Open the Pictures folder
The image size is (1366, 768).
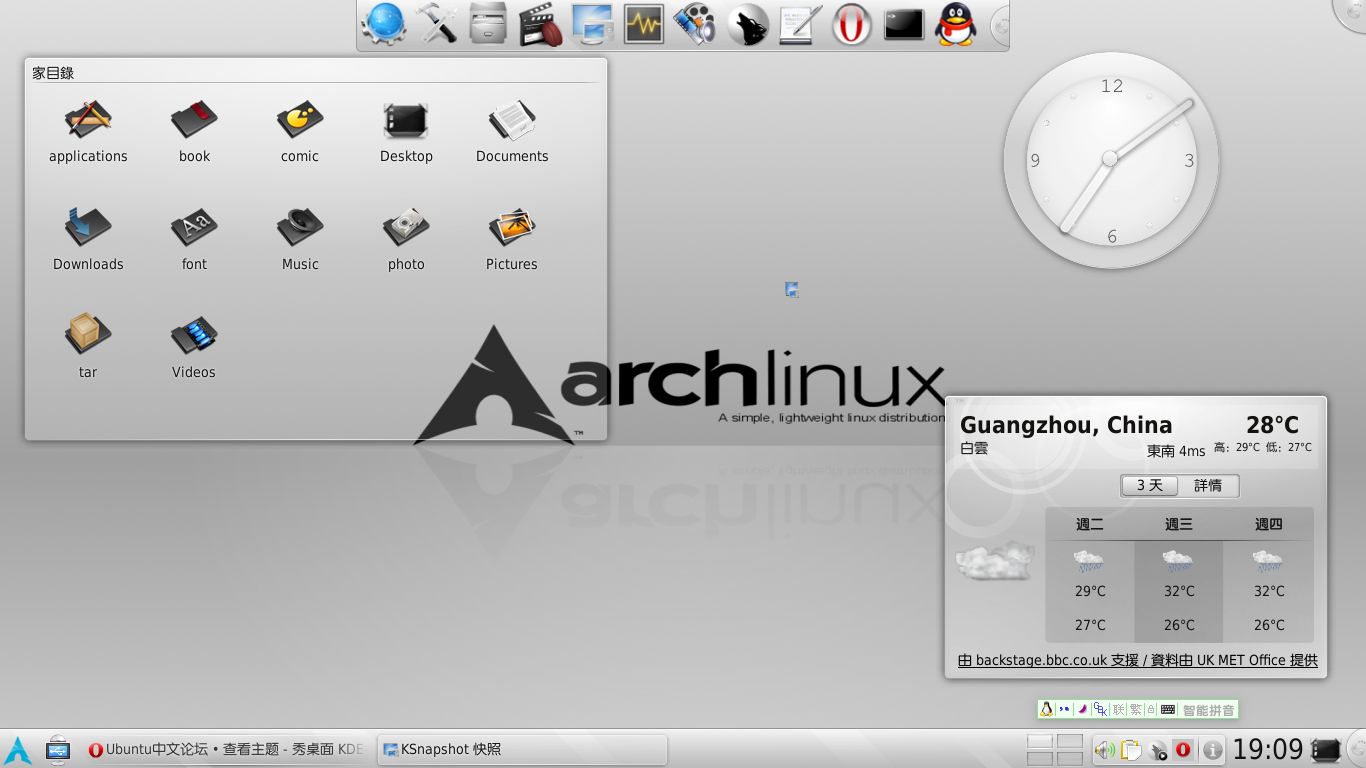(x=512, y=240)
